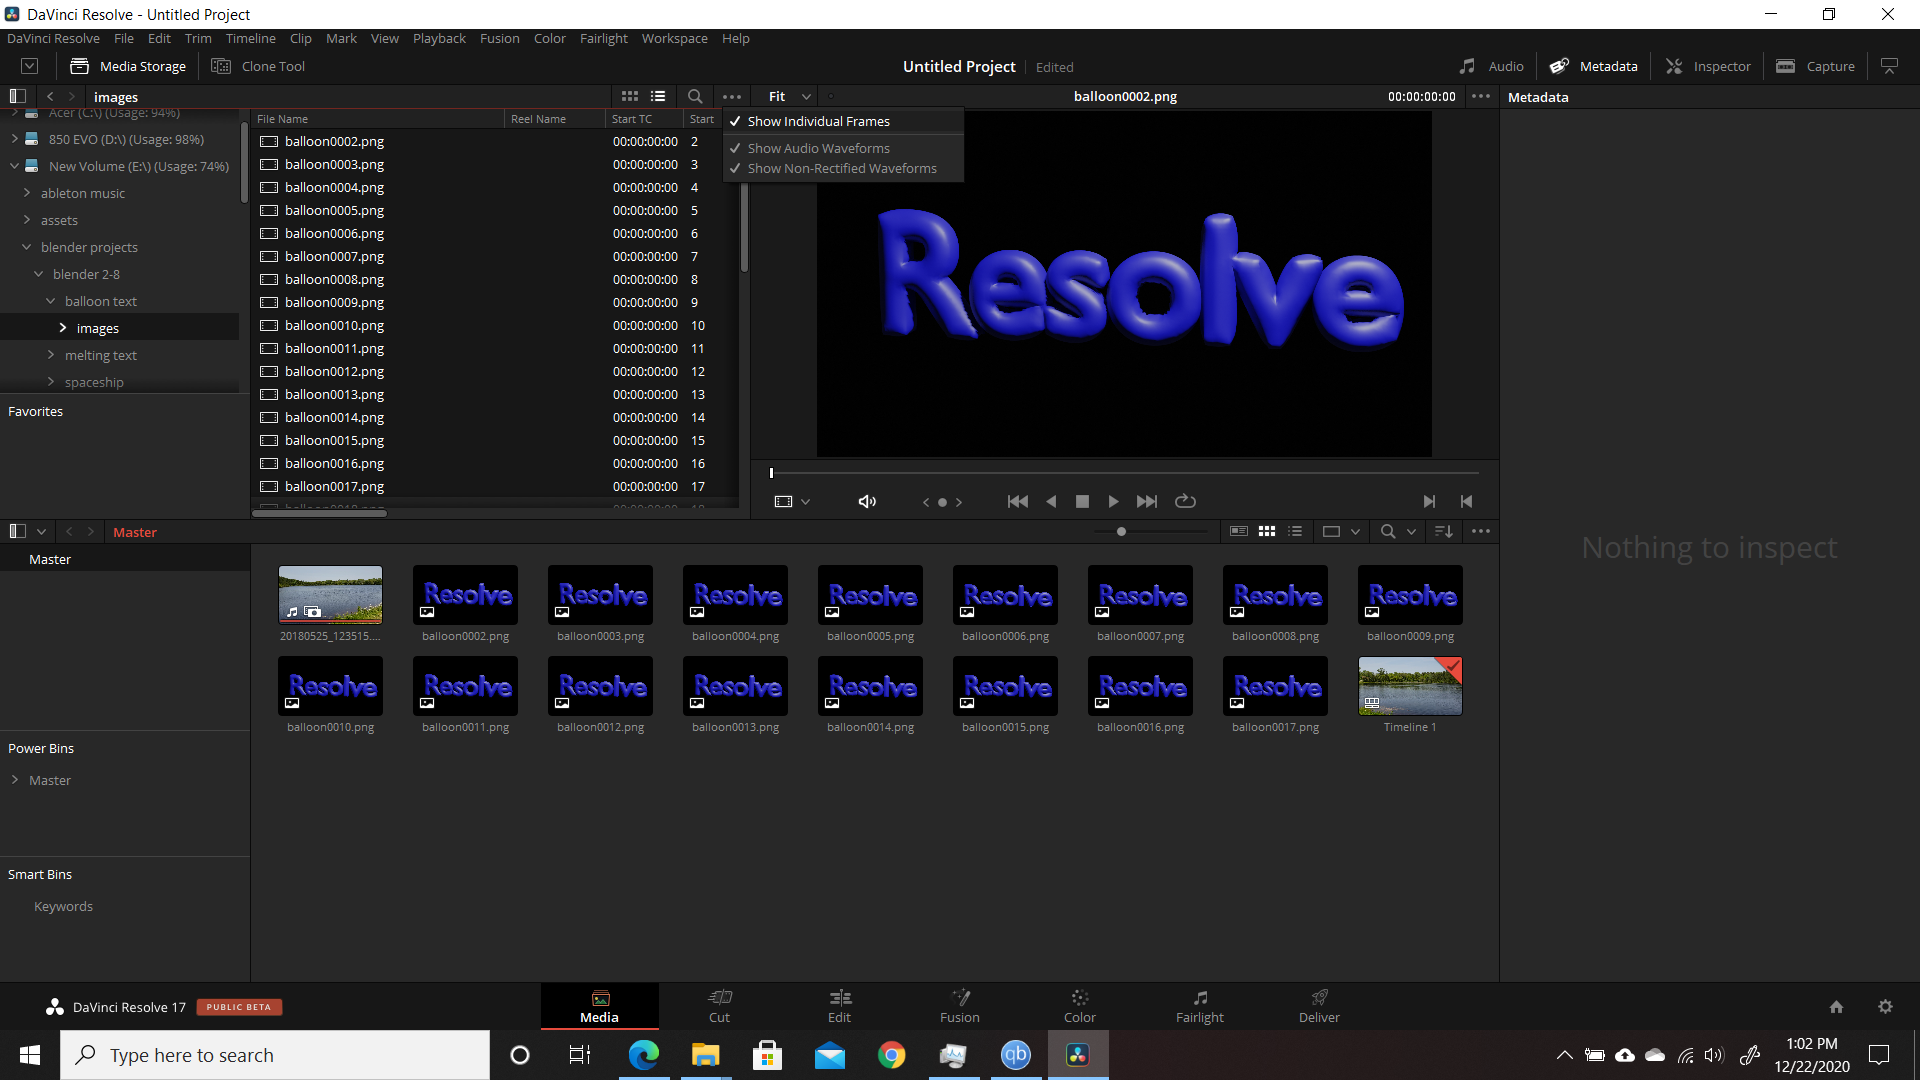Screen dimensions: 1920x1080
Task: Expand the assets folder
Action: tap(27, 220)
